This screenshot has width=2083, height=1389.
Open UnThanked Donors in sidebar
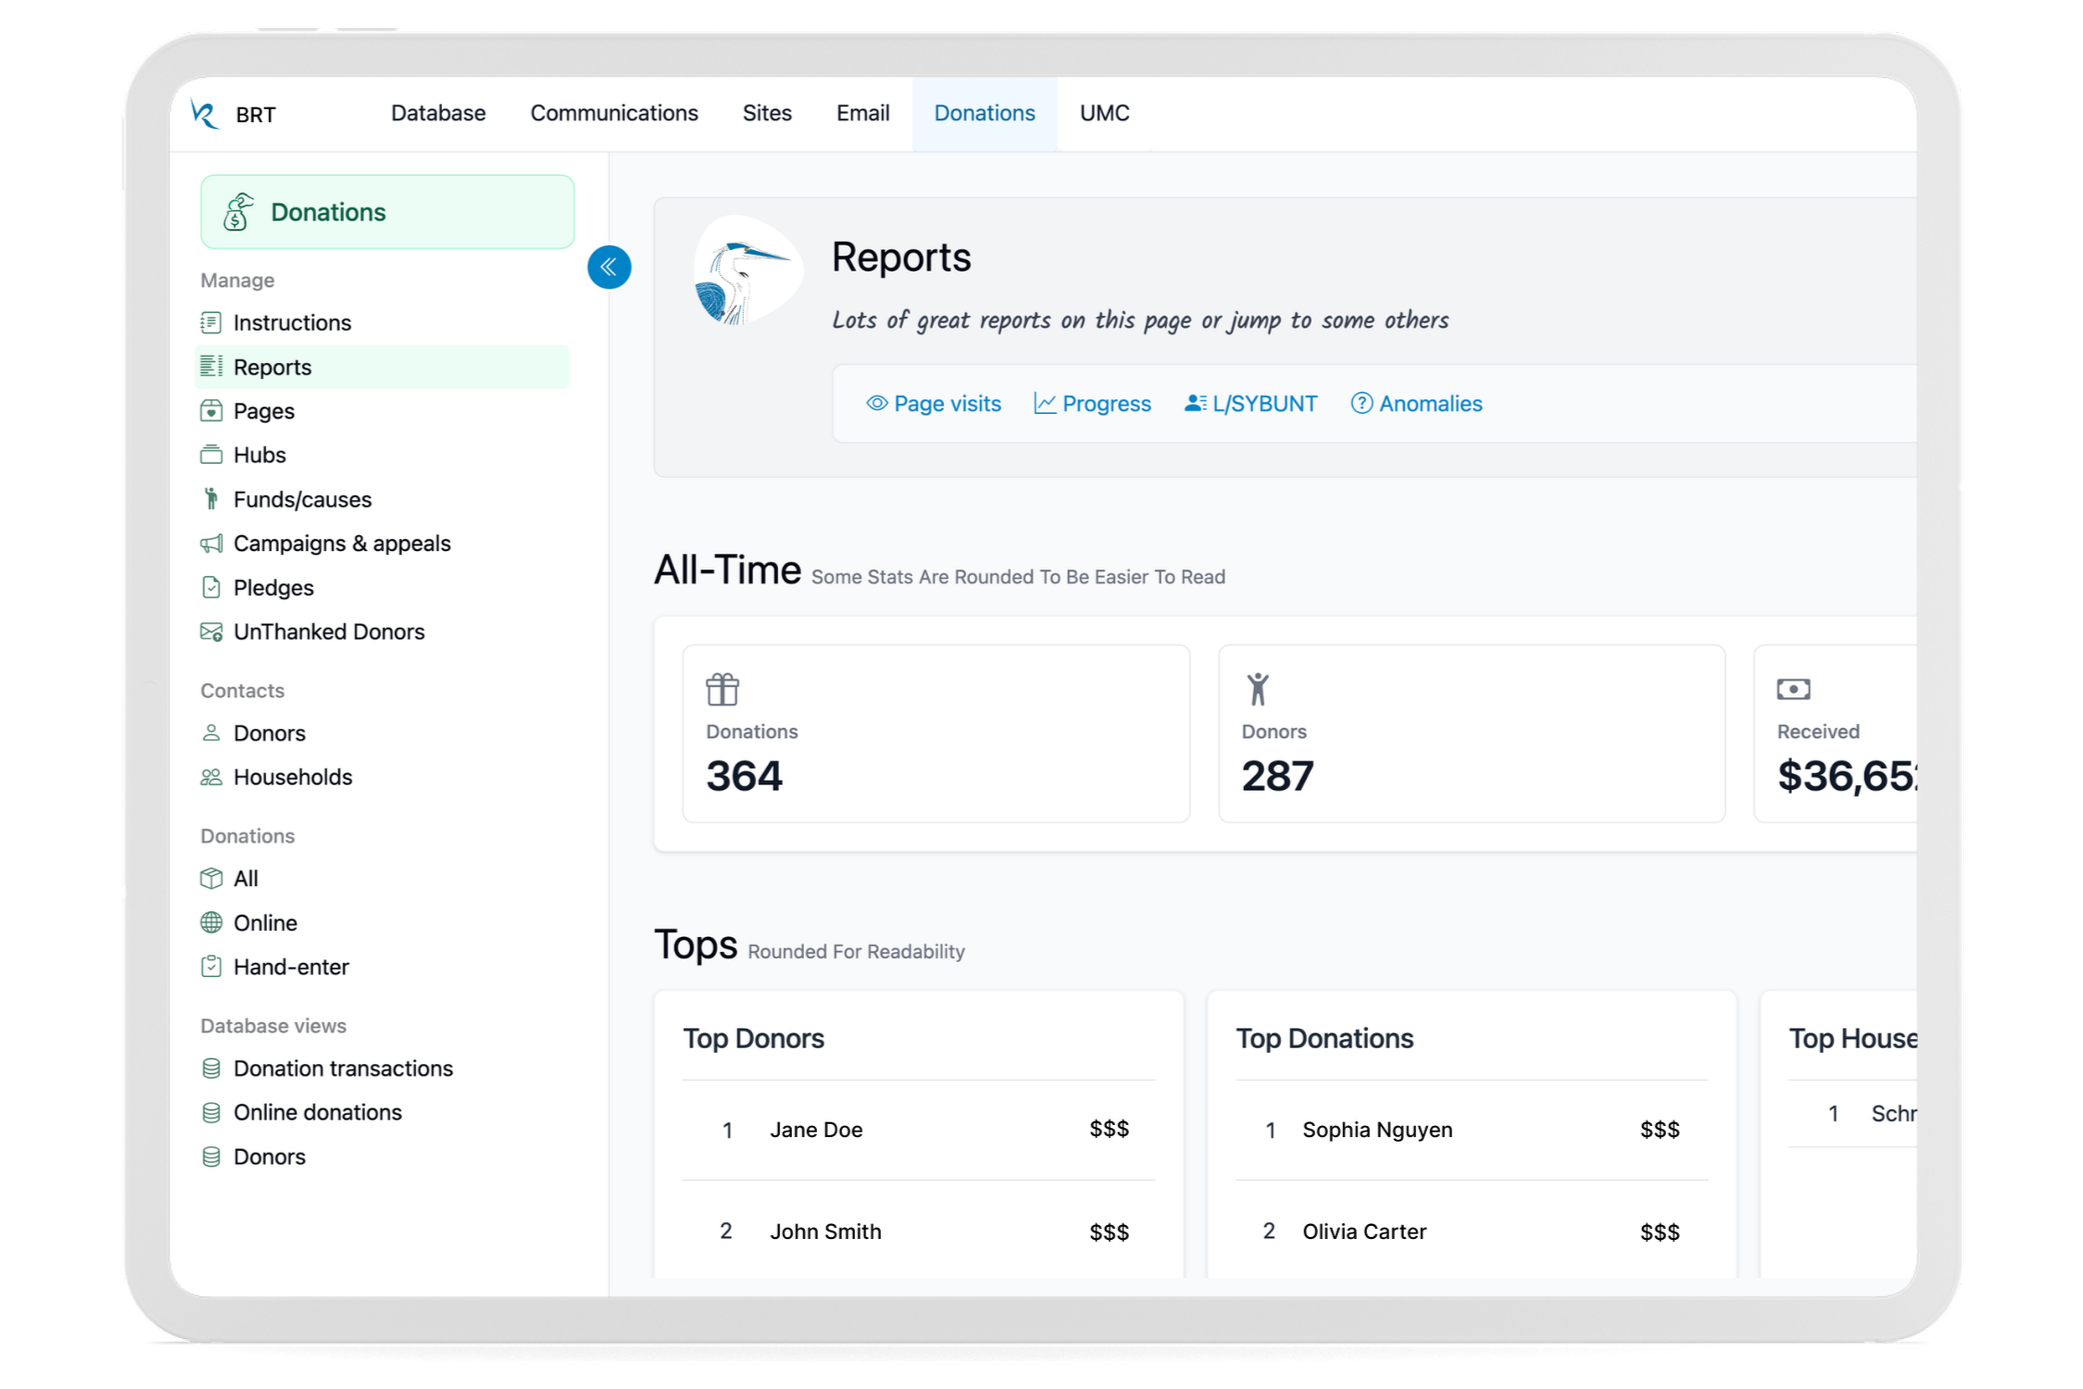(x=328, y=631)
